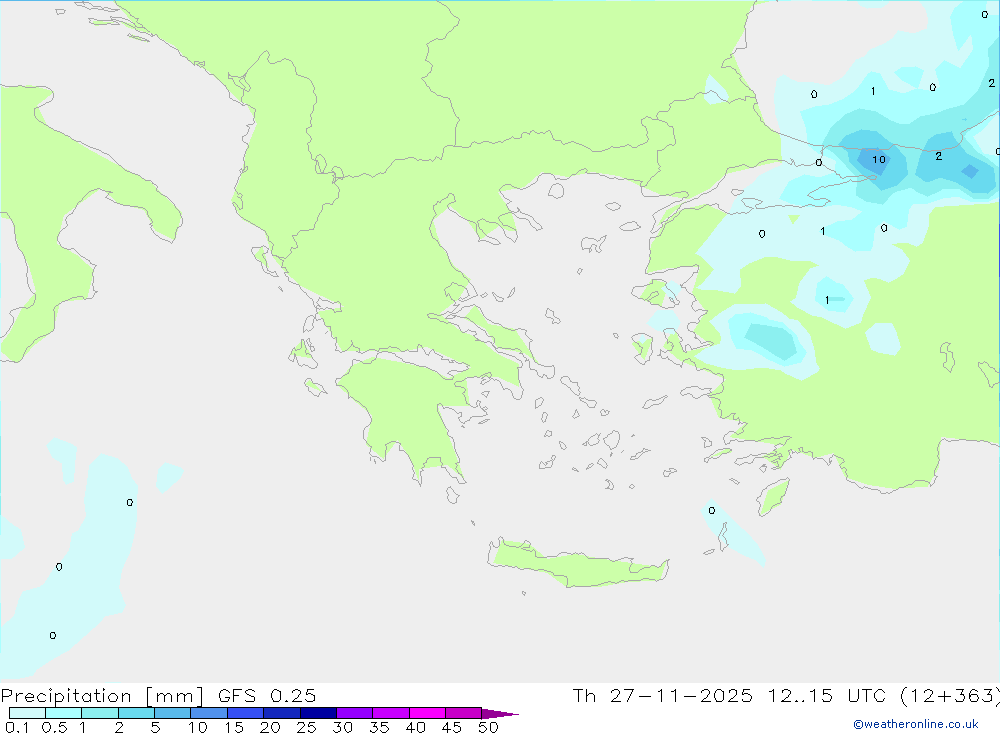Click the 0.1–0.5 mm palest legend swatch
1000x733 pixels.
click(x=27, y=713)
